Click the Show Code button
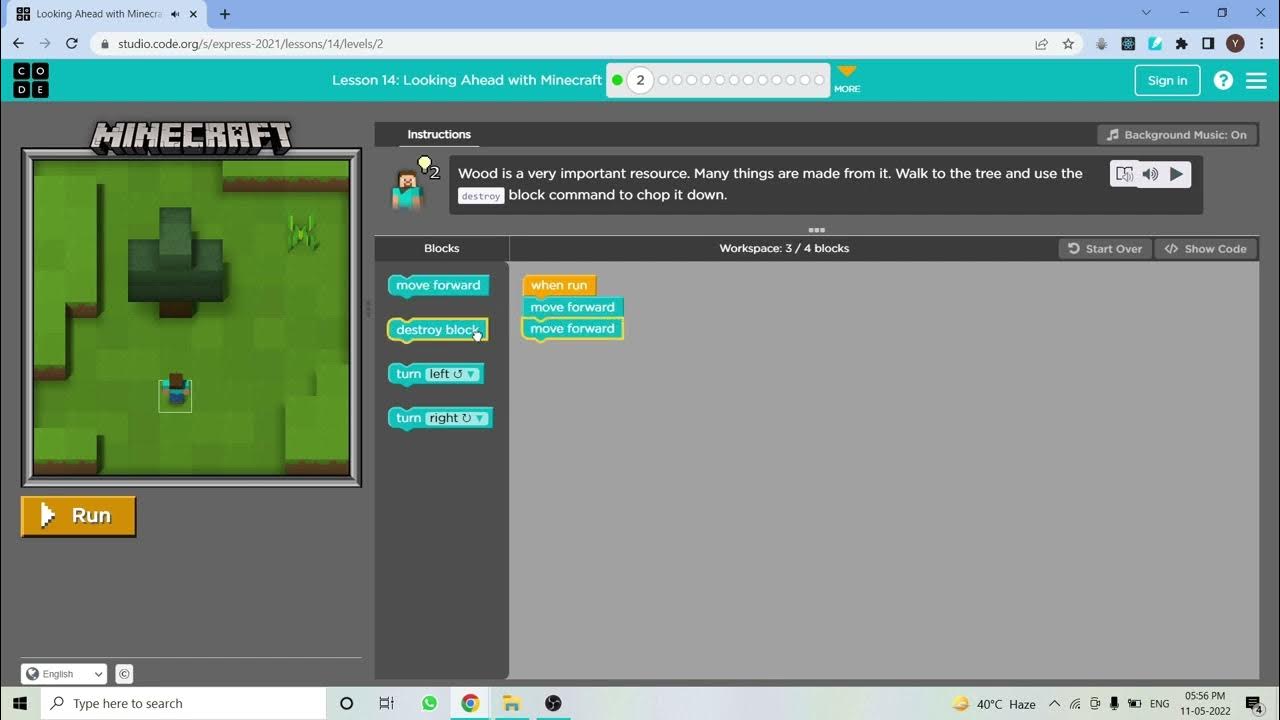Image resolution: width=1280 pixels, height=720 pixels. [x=1206, y=249]
